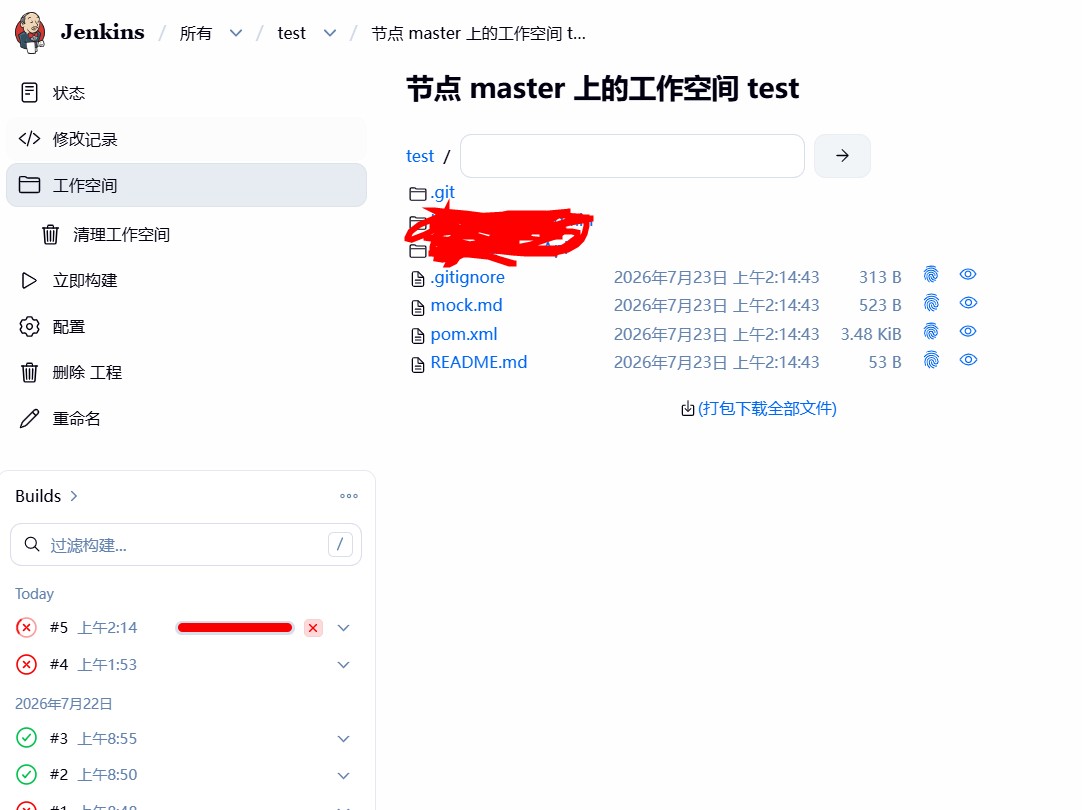
Task: Click the file icon beside README.md
Action: click(417, 364)
